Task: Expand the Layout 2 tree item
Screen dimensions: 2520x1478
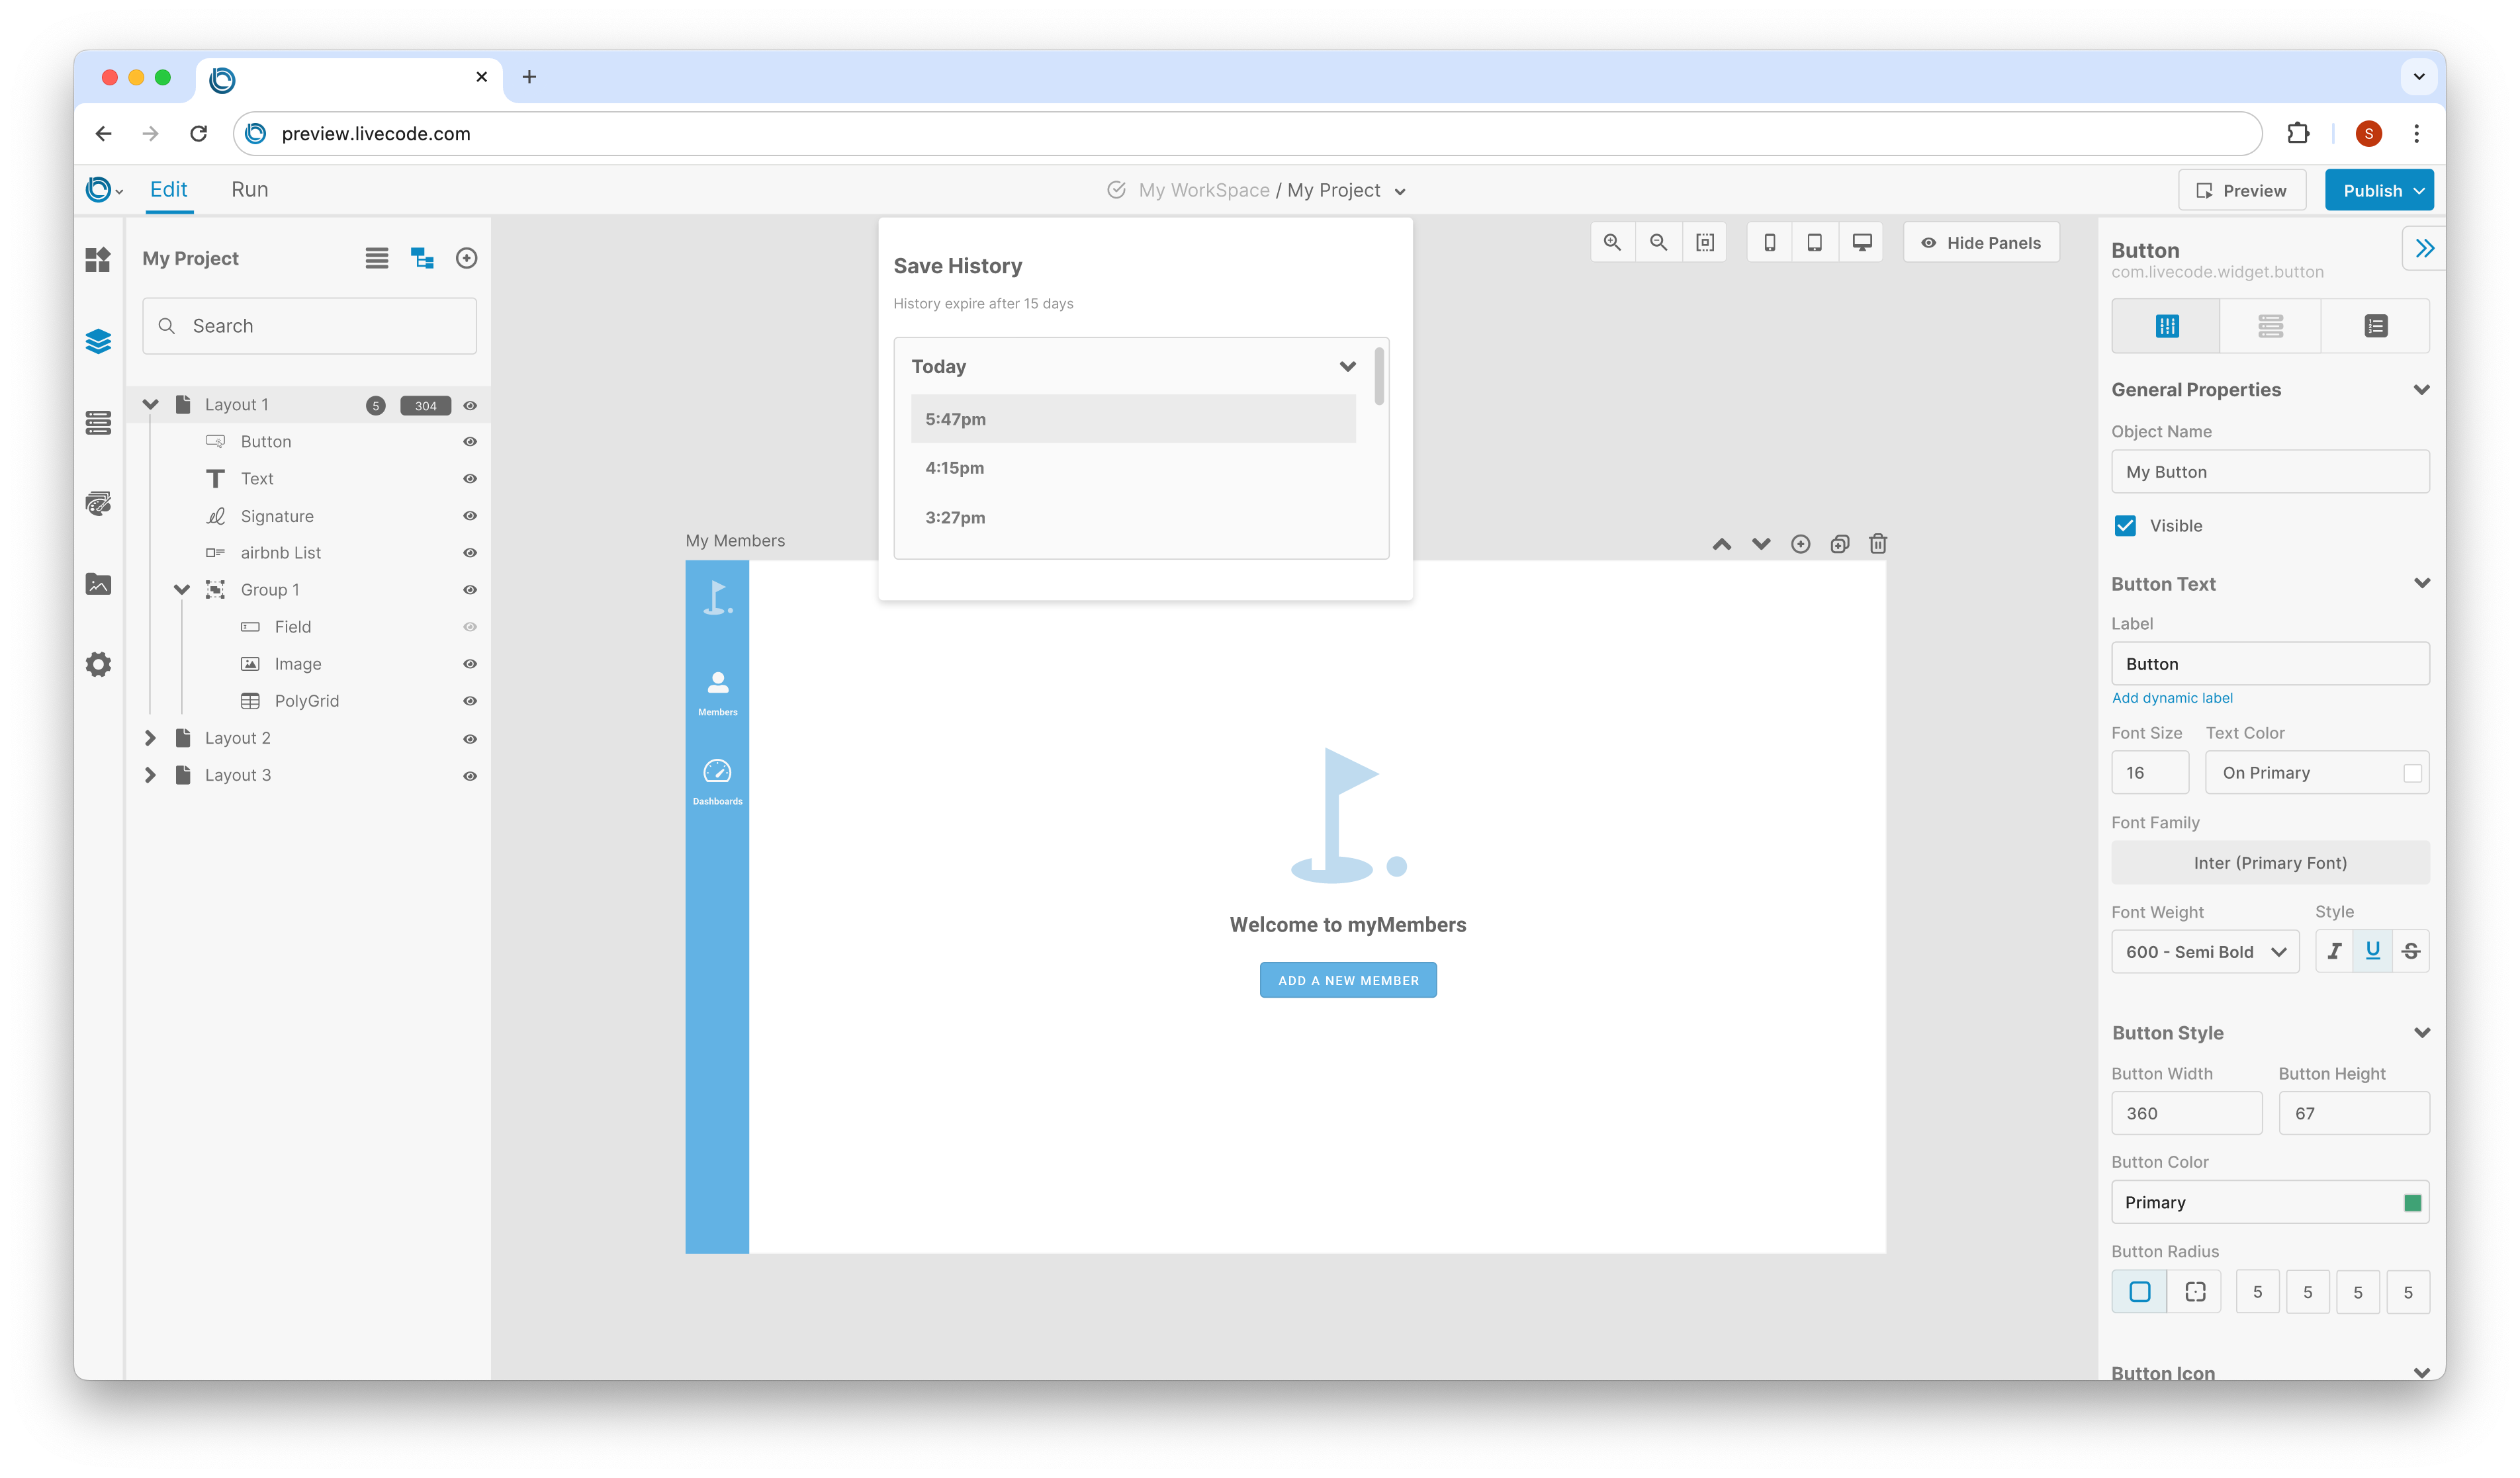Action: click(150, 738)
